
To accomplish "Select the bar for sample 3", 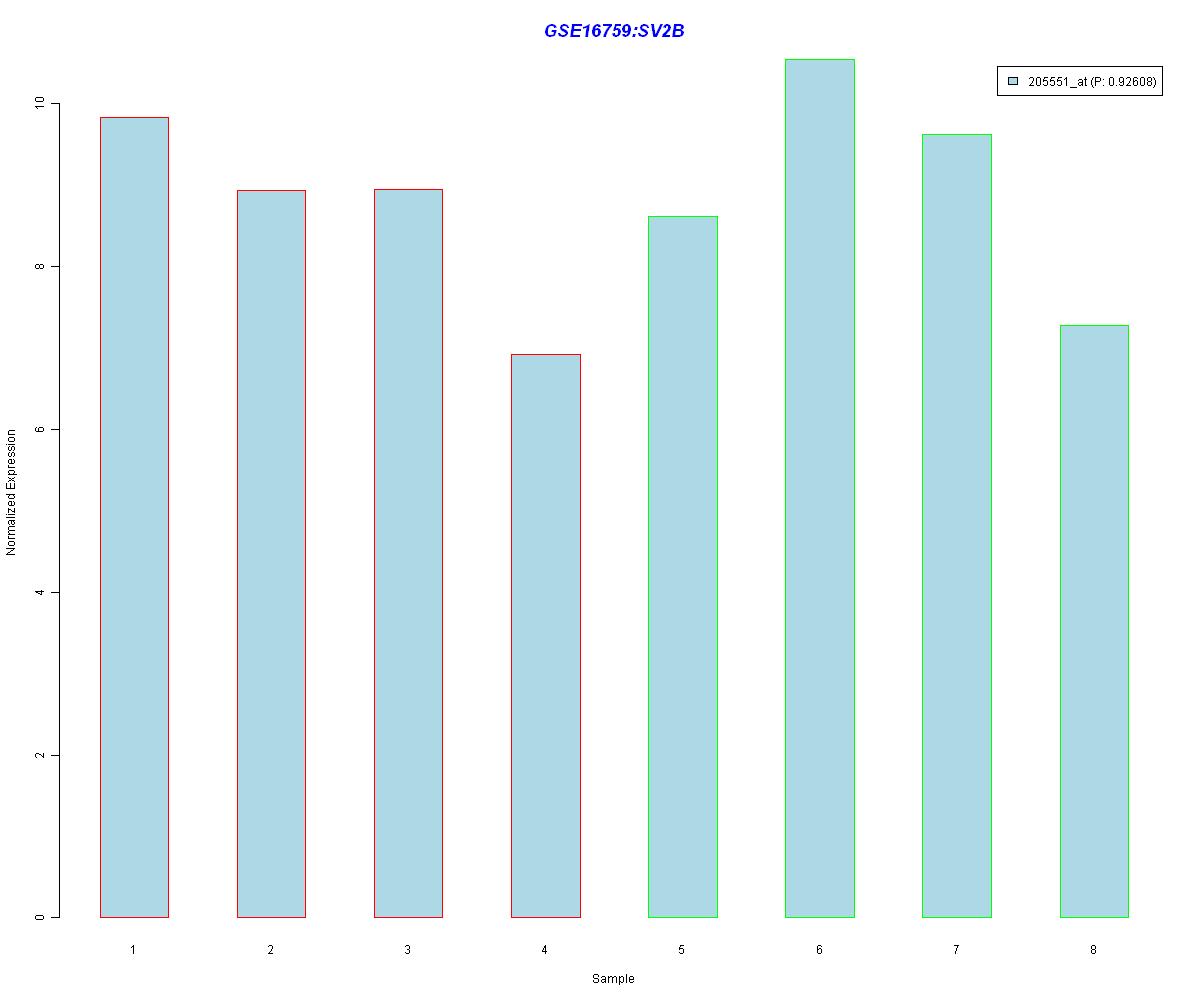I will [408, 553].
